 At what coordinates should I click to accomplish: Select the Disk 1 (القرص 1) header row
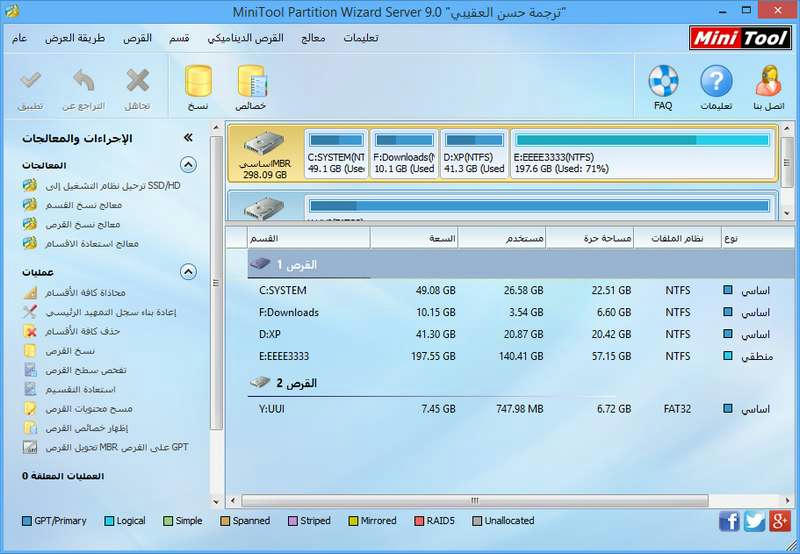[520, 265]
